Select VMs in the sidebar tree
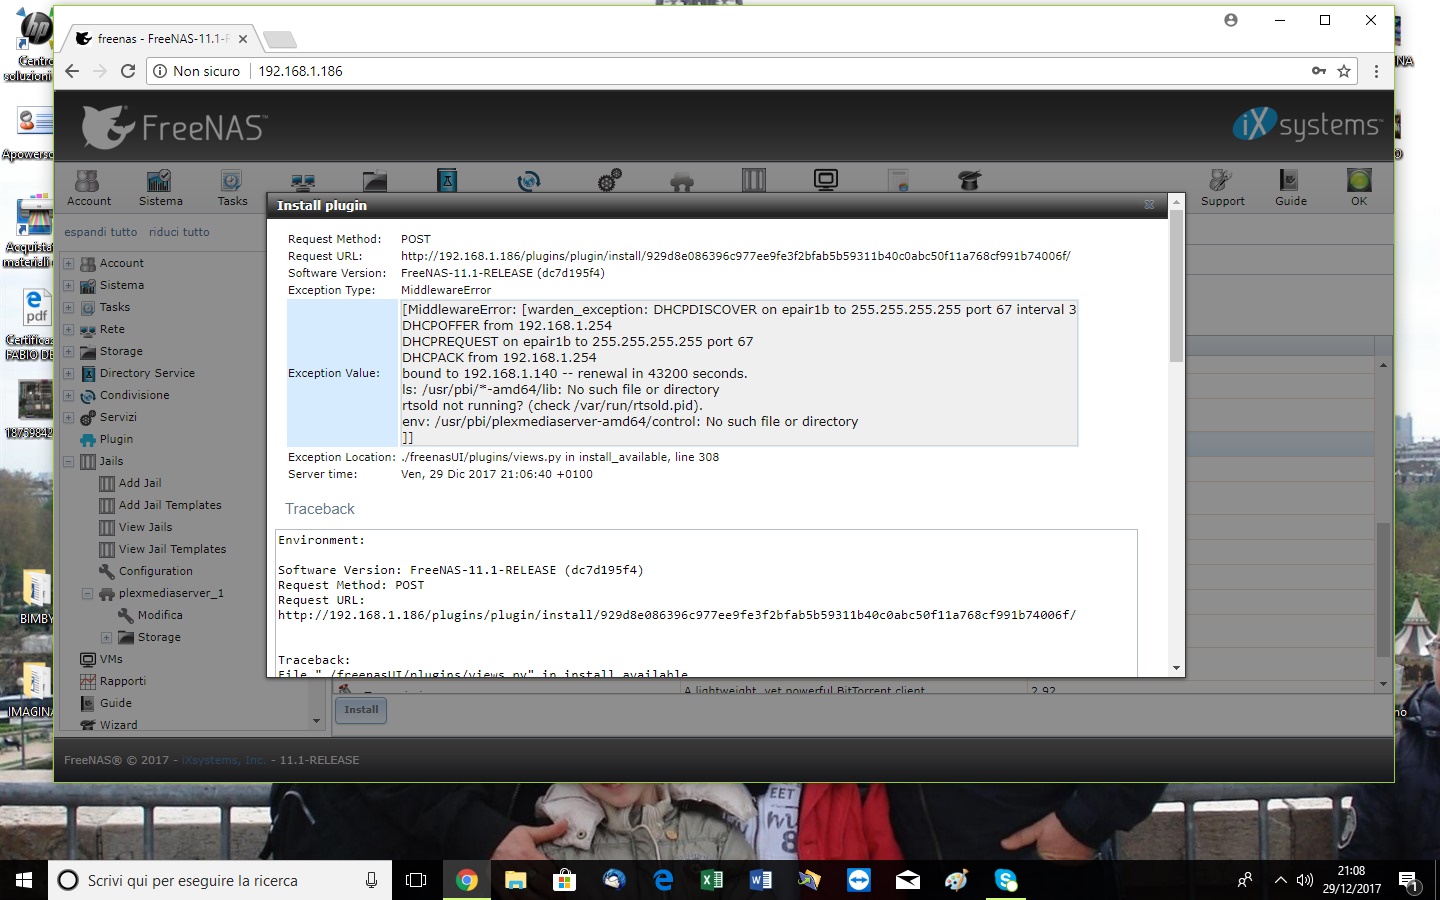1440x900 pixels. pyautogui.click(x=110, y=659)
